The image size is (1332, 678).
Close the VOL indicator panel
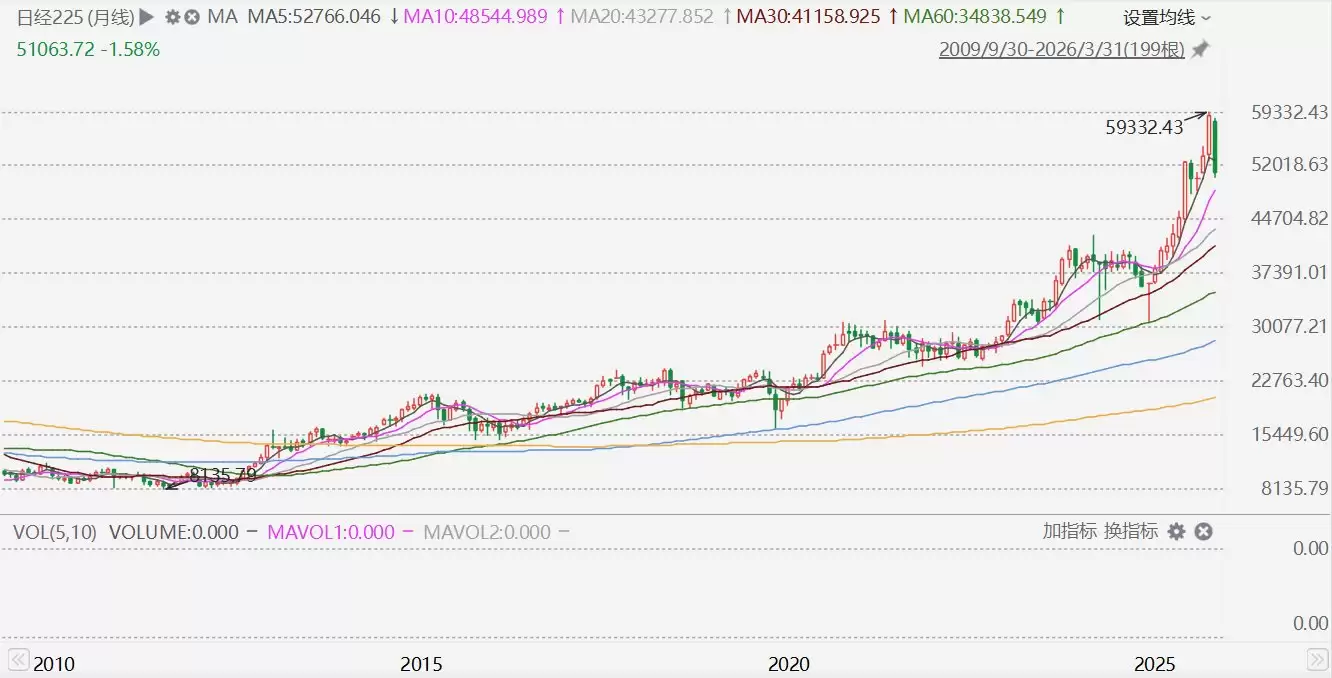[1203, 531]
